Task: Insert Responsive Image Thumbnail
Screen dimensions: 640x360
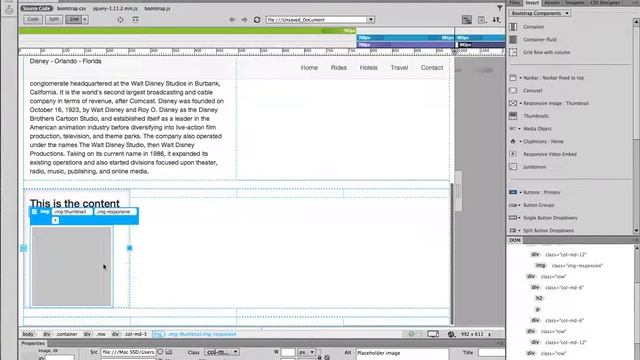Action: [556, 103]
